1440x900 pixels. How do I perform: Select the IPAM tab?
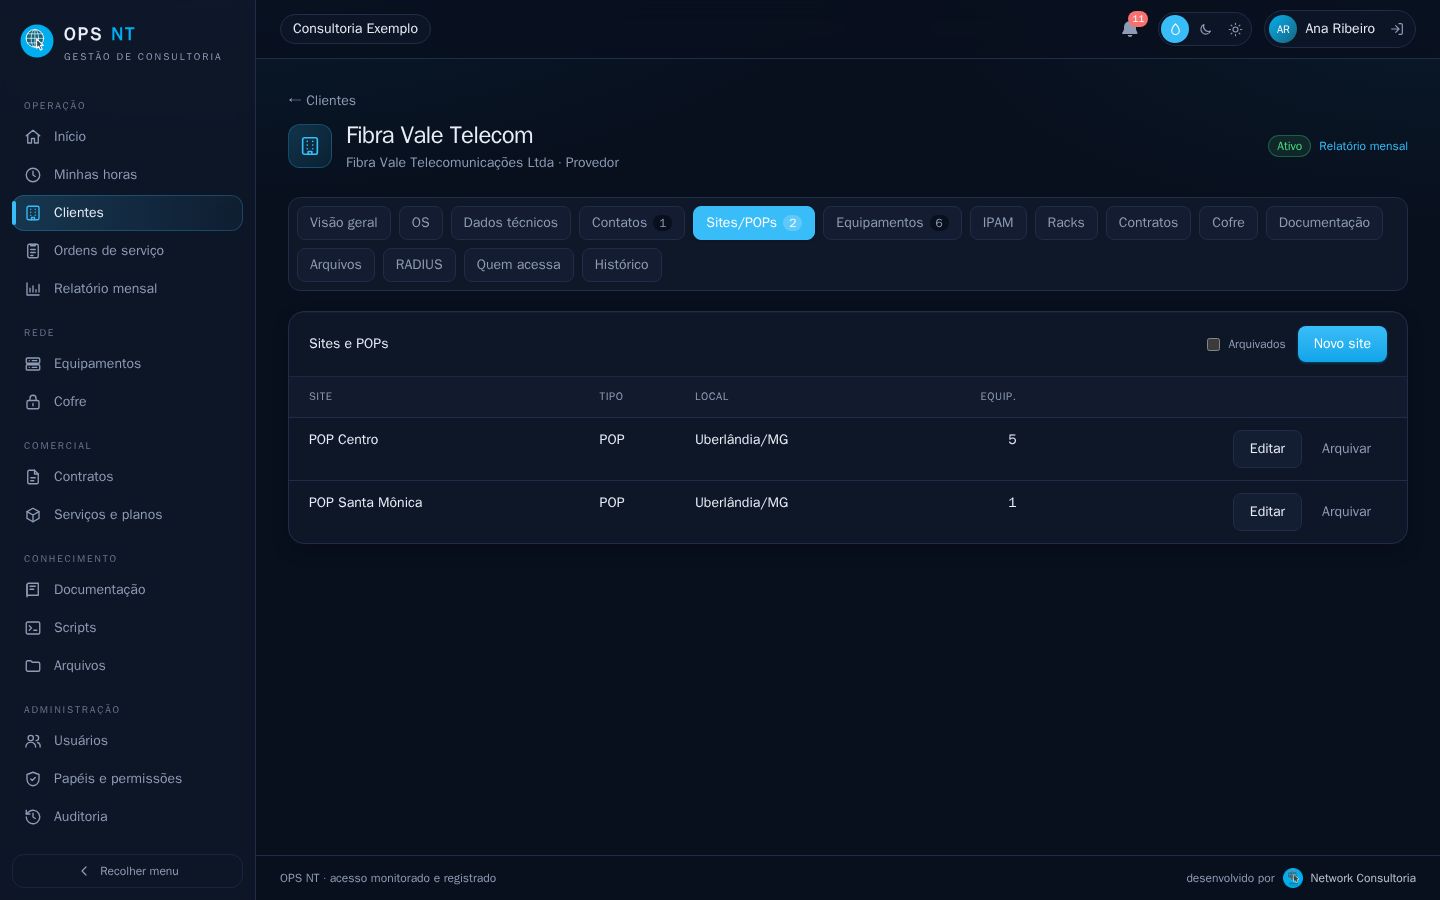tap(998, 223)
